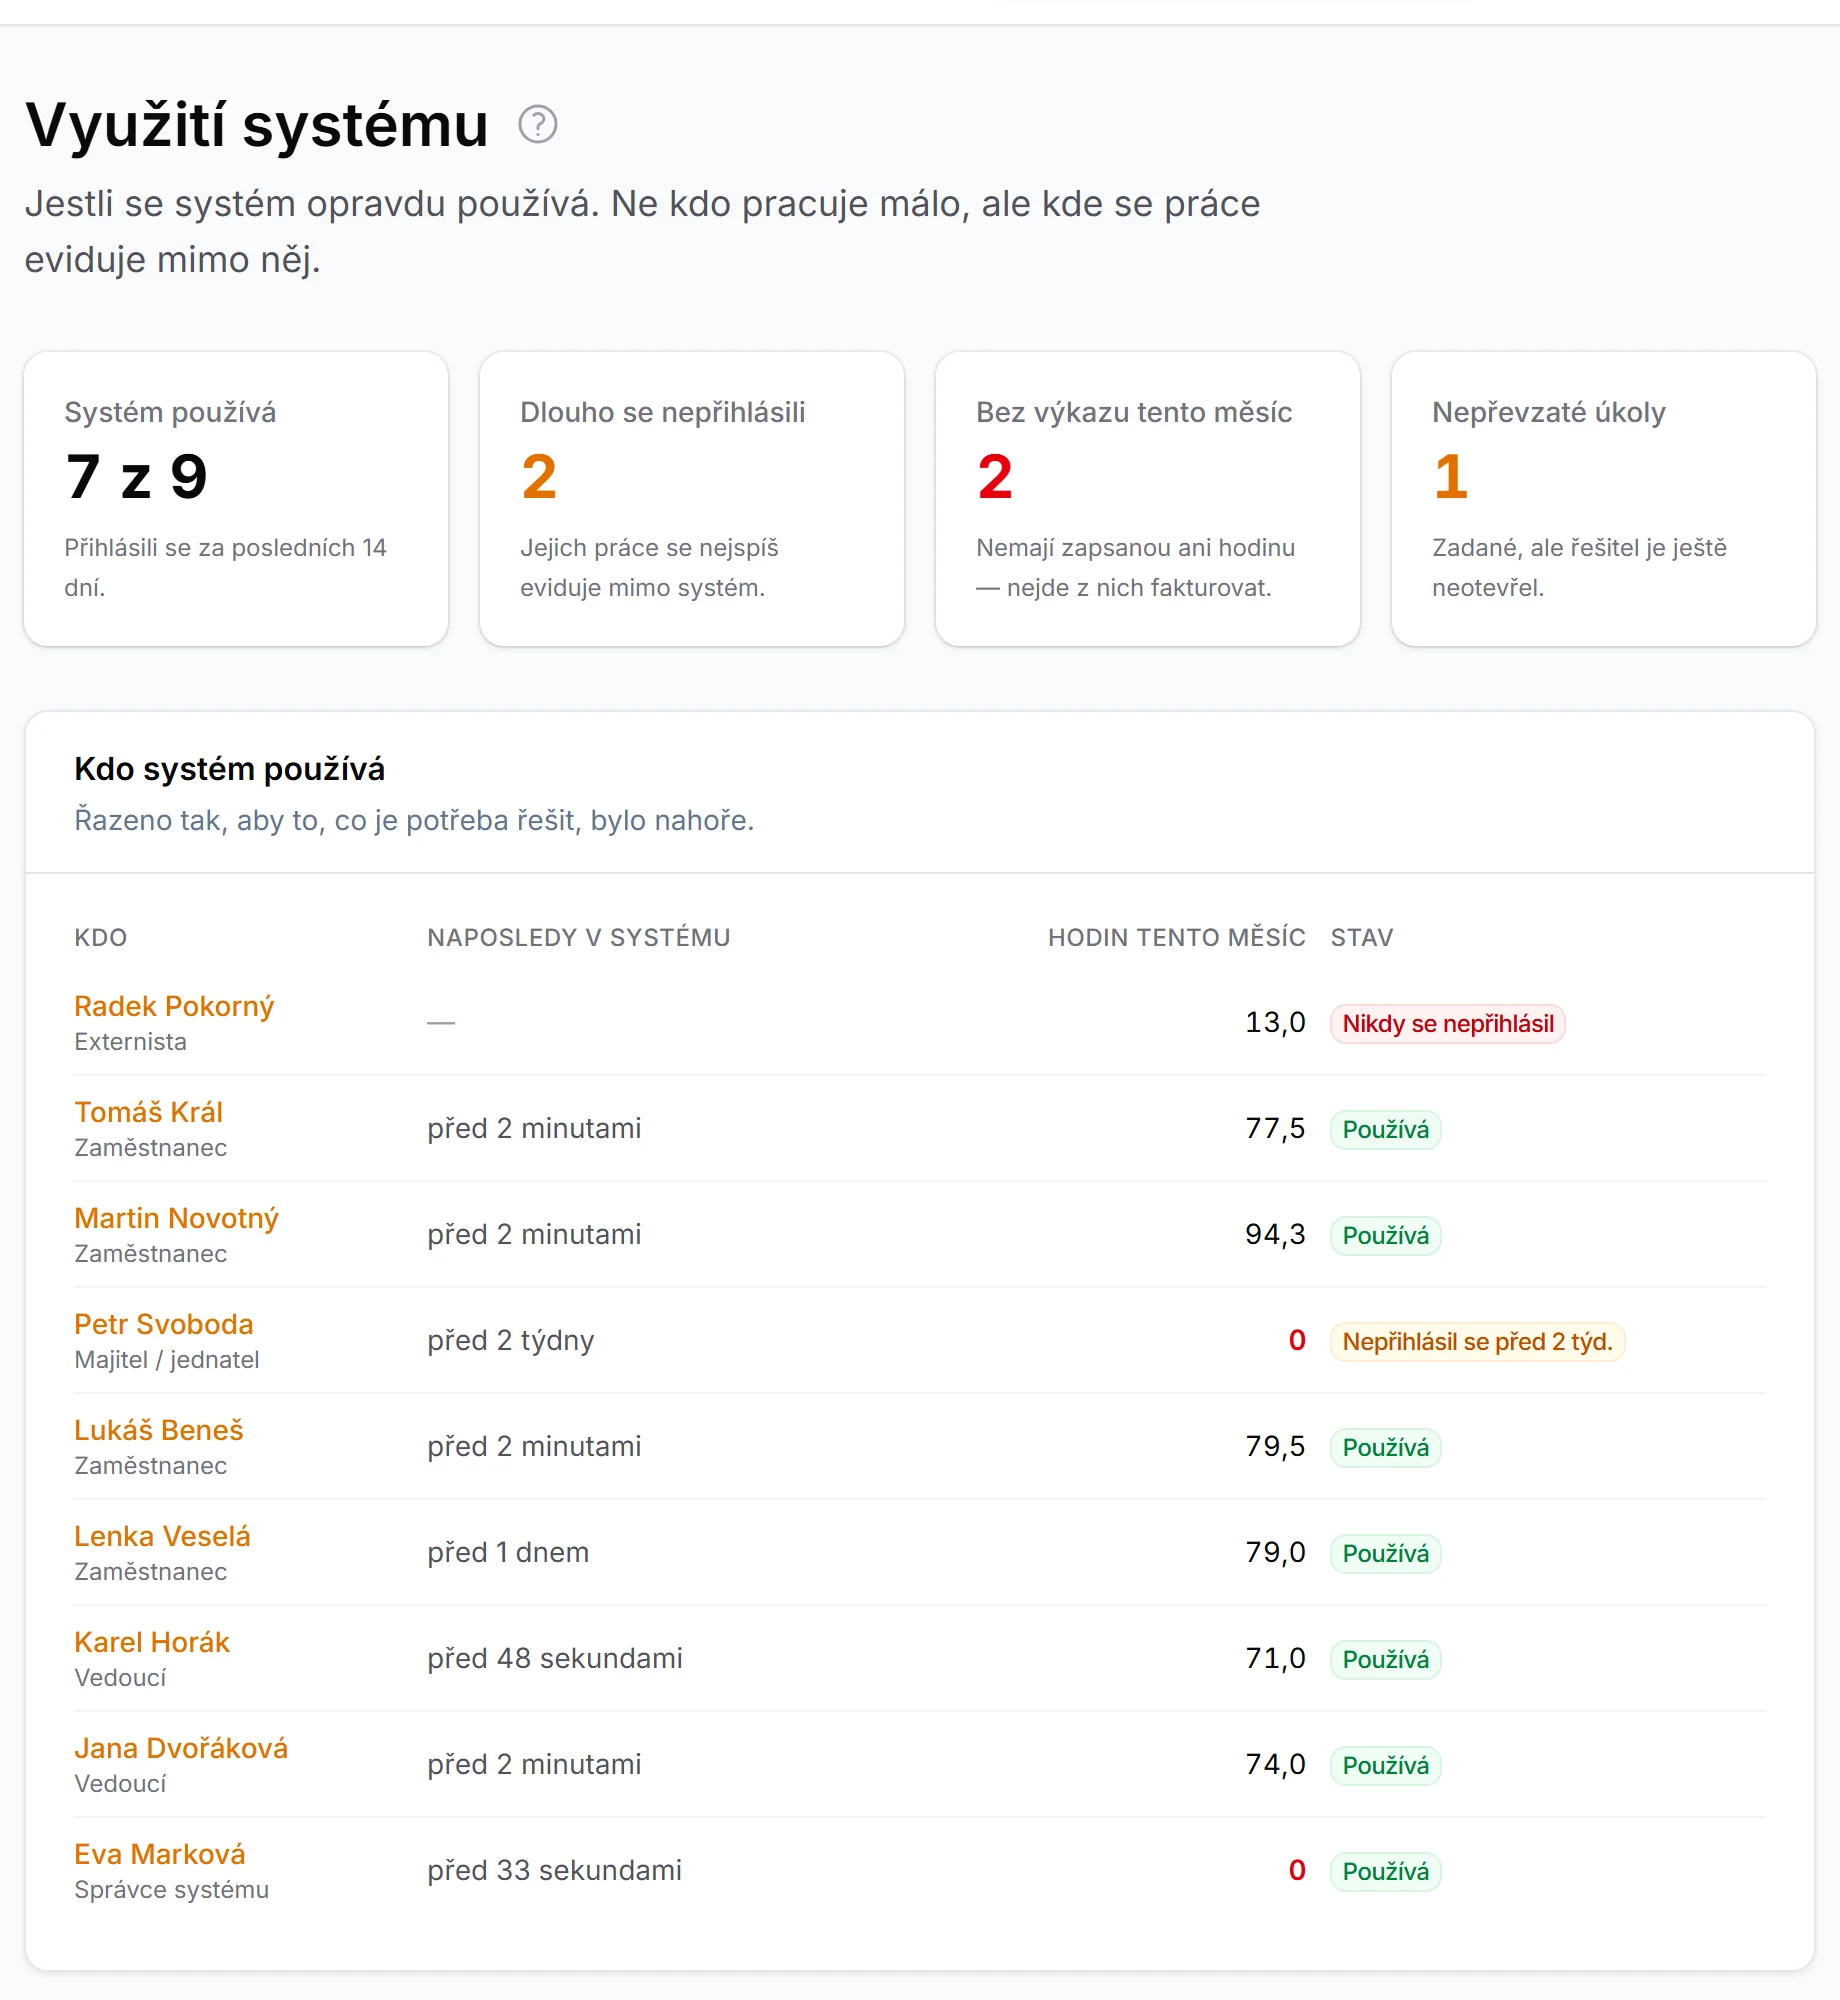Click the red 0 hours in Eva Marková's row
The image size is (1840, 2000).
1297,1871
